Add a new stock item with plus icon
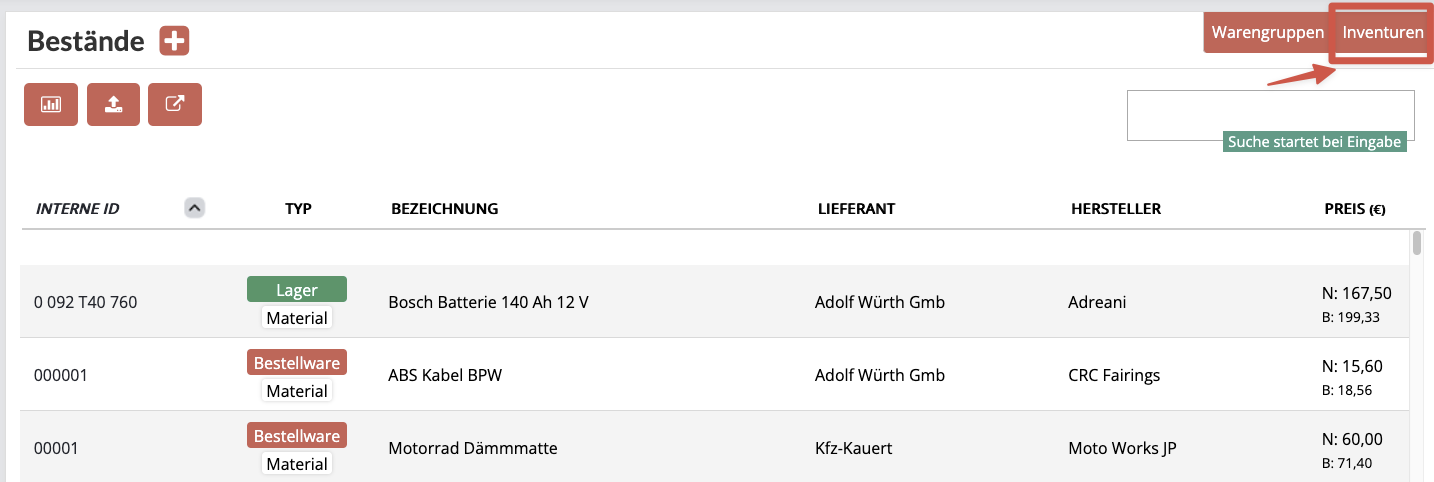The width and height of the screenshot is (1434, 482). pyautogui.click(x=174, y=41)
